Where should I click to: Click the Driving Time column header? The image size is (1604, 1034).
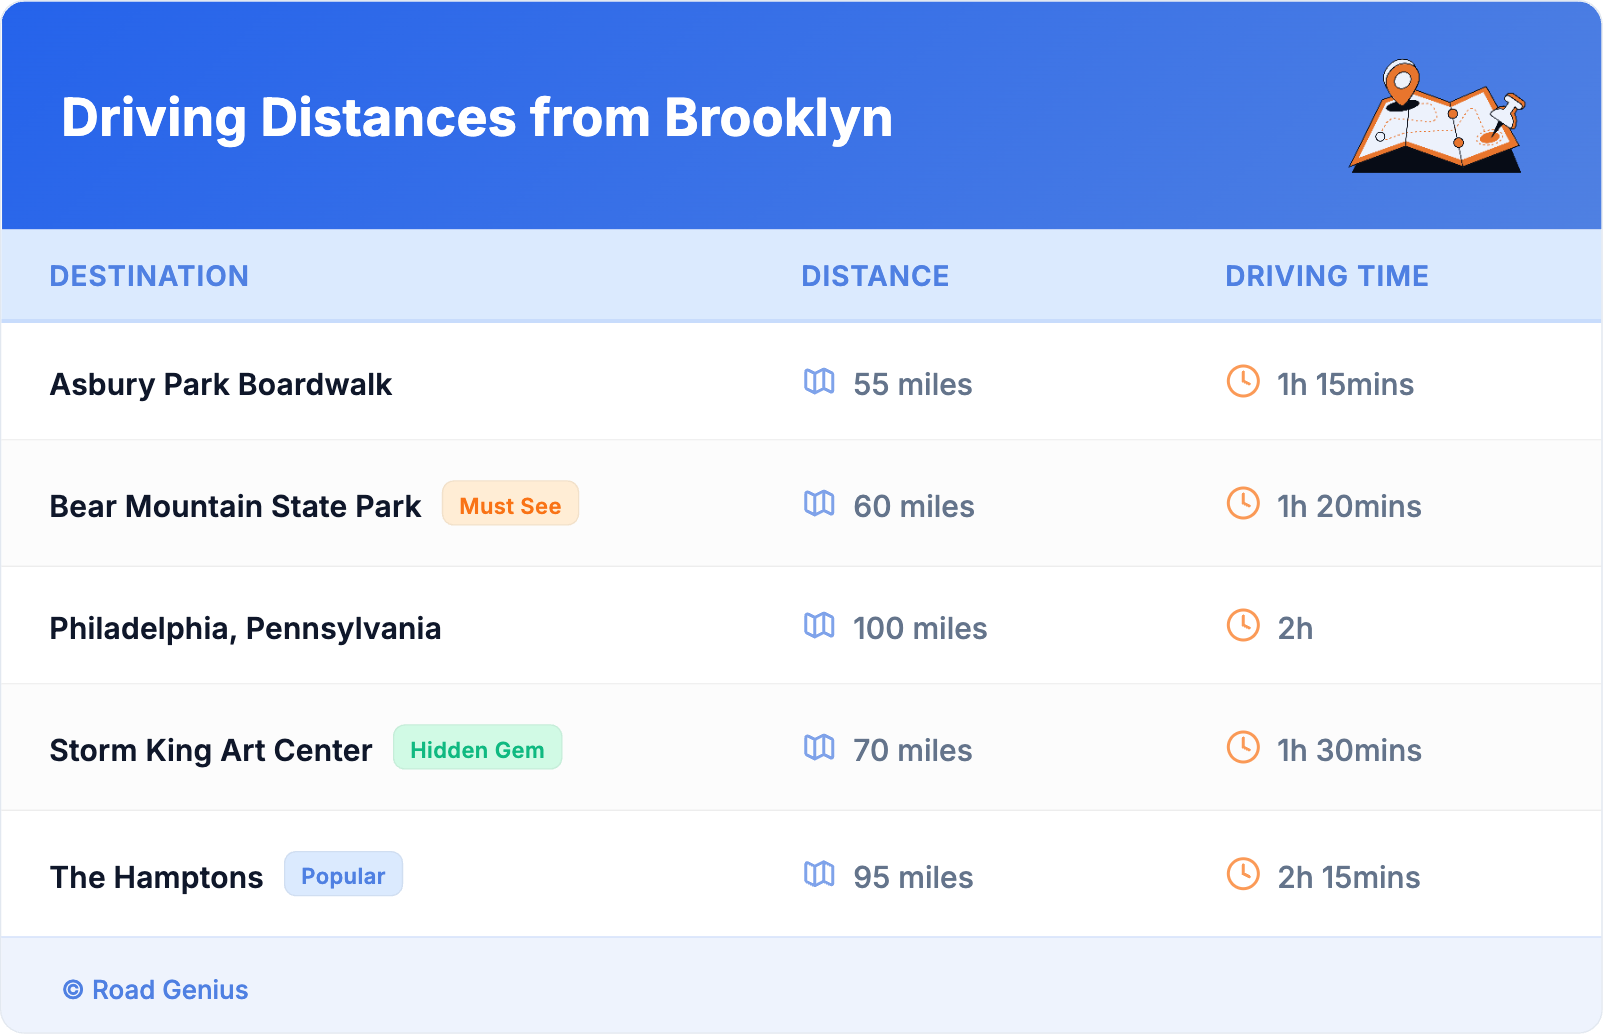coord(1327,276)
